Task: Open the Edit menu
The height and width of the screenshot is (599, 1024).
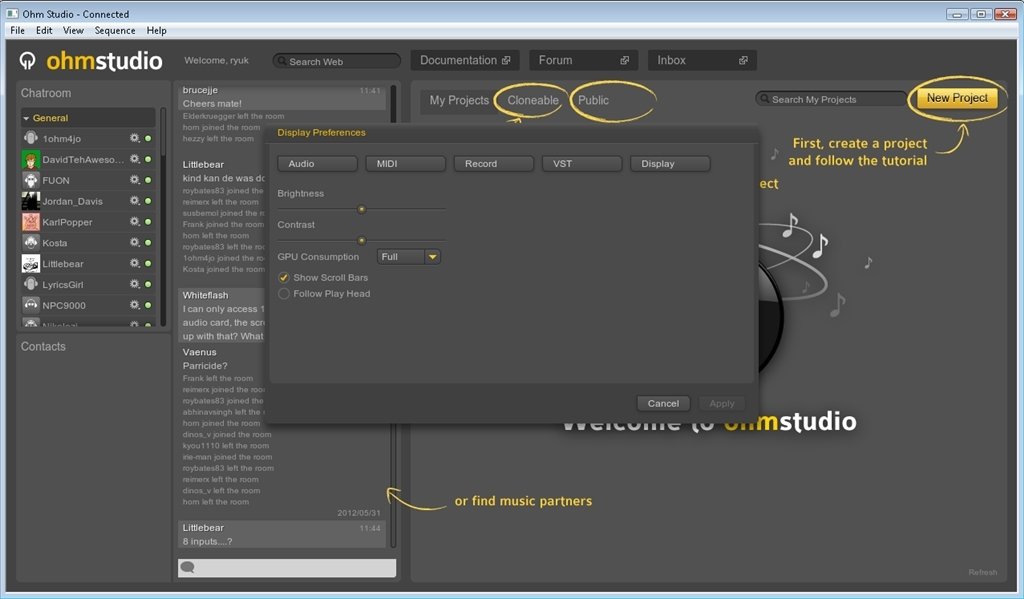Action: [44, 30]
